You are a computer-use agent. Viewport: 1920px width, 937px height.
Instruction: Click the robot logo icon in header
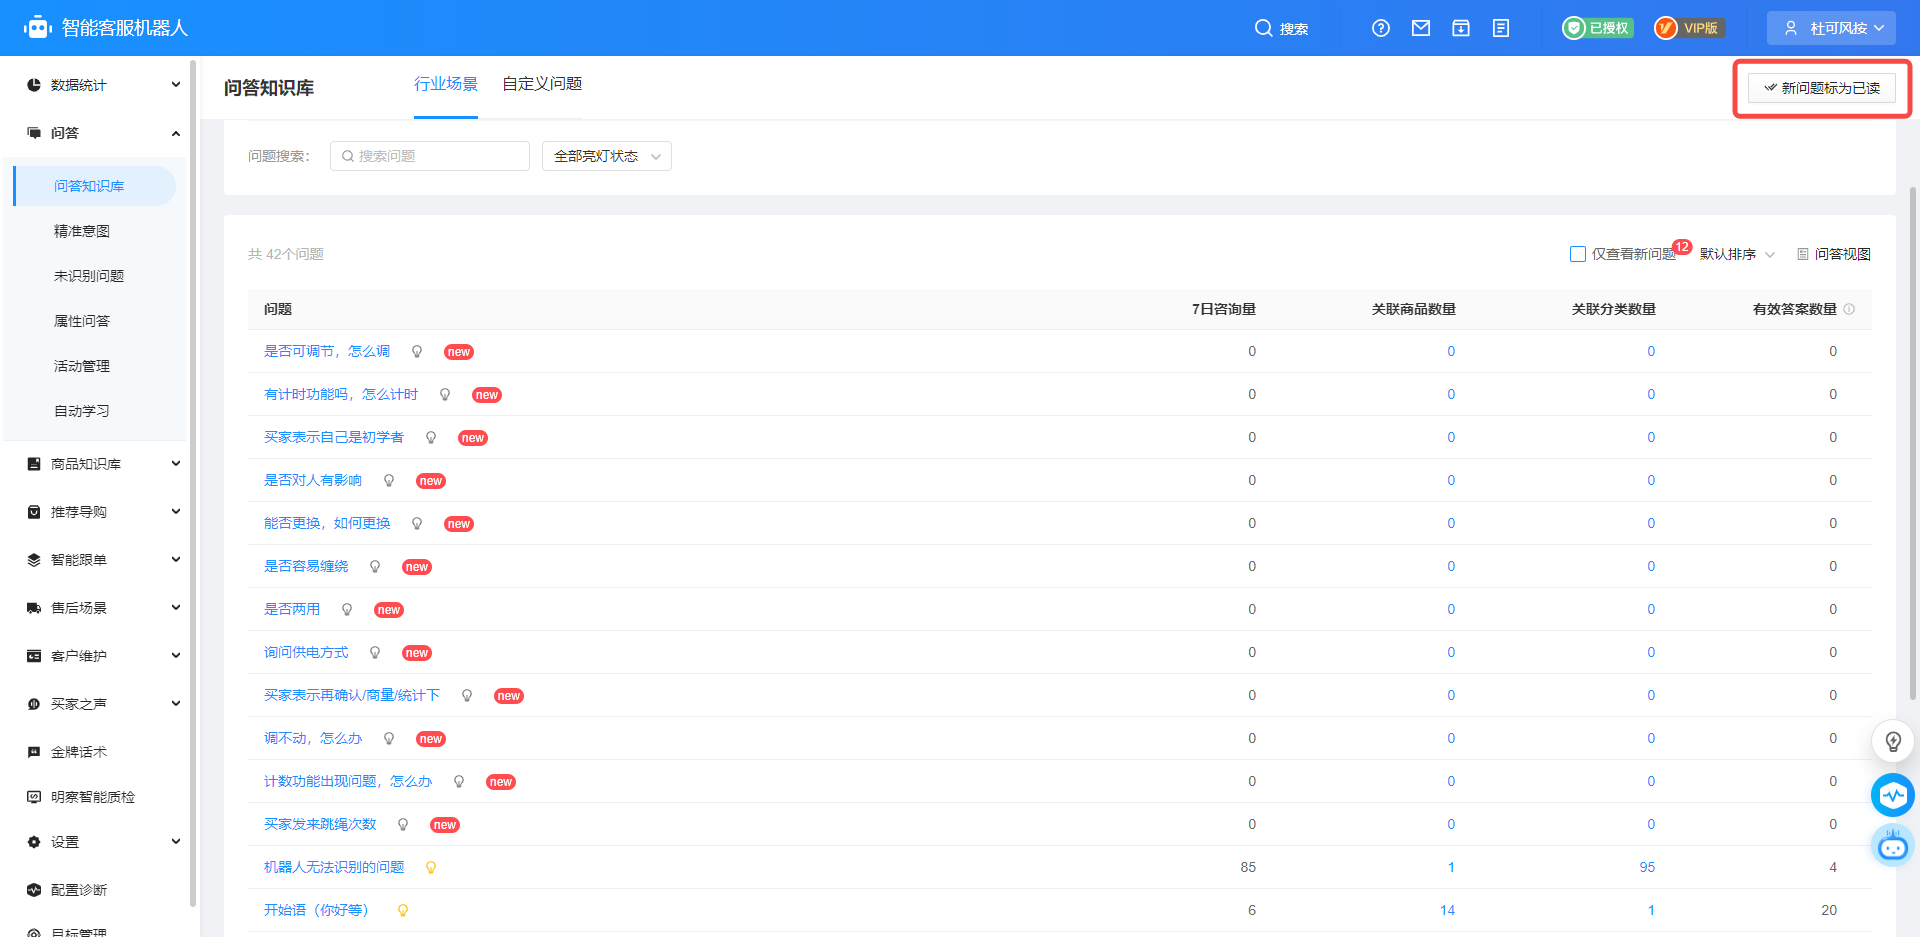pyautogui.click(x=38, y=27)
